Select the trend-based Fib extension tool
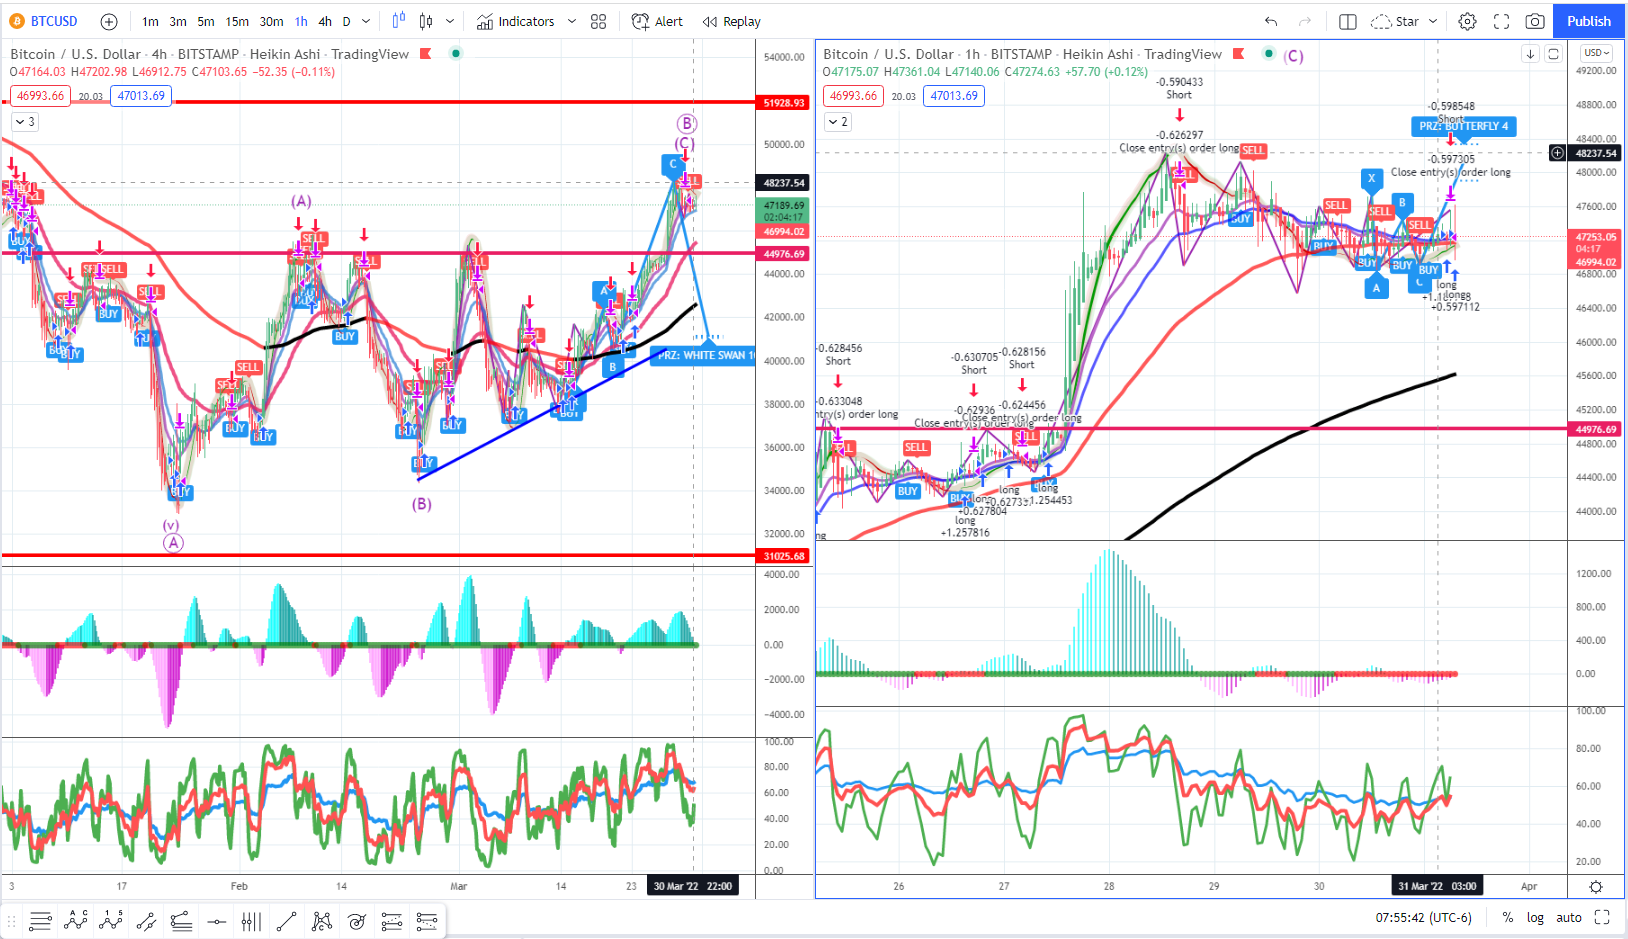 click(x=427, y=921)
